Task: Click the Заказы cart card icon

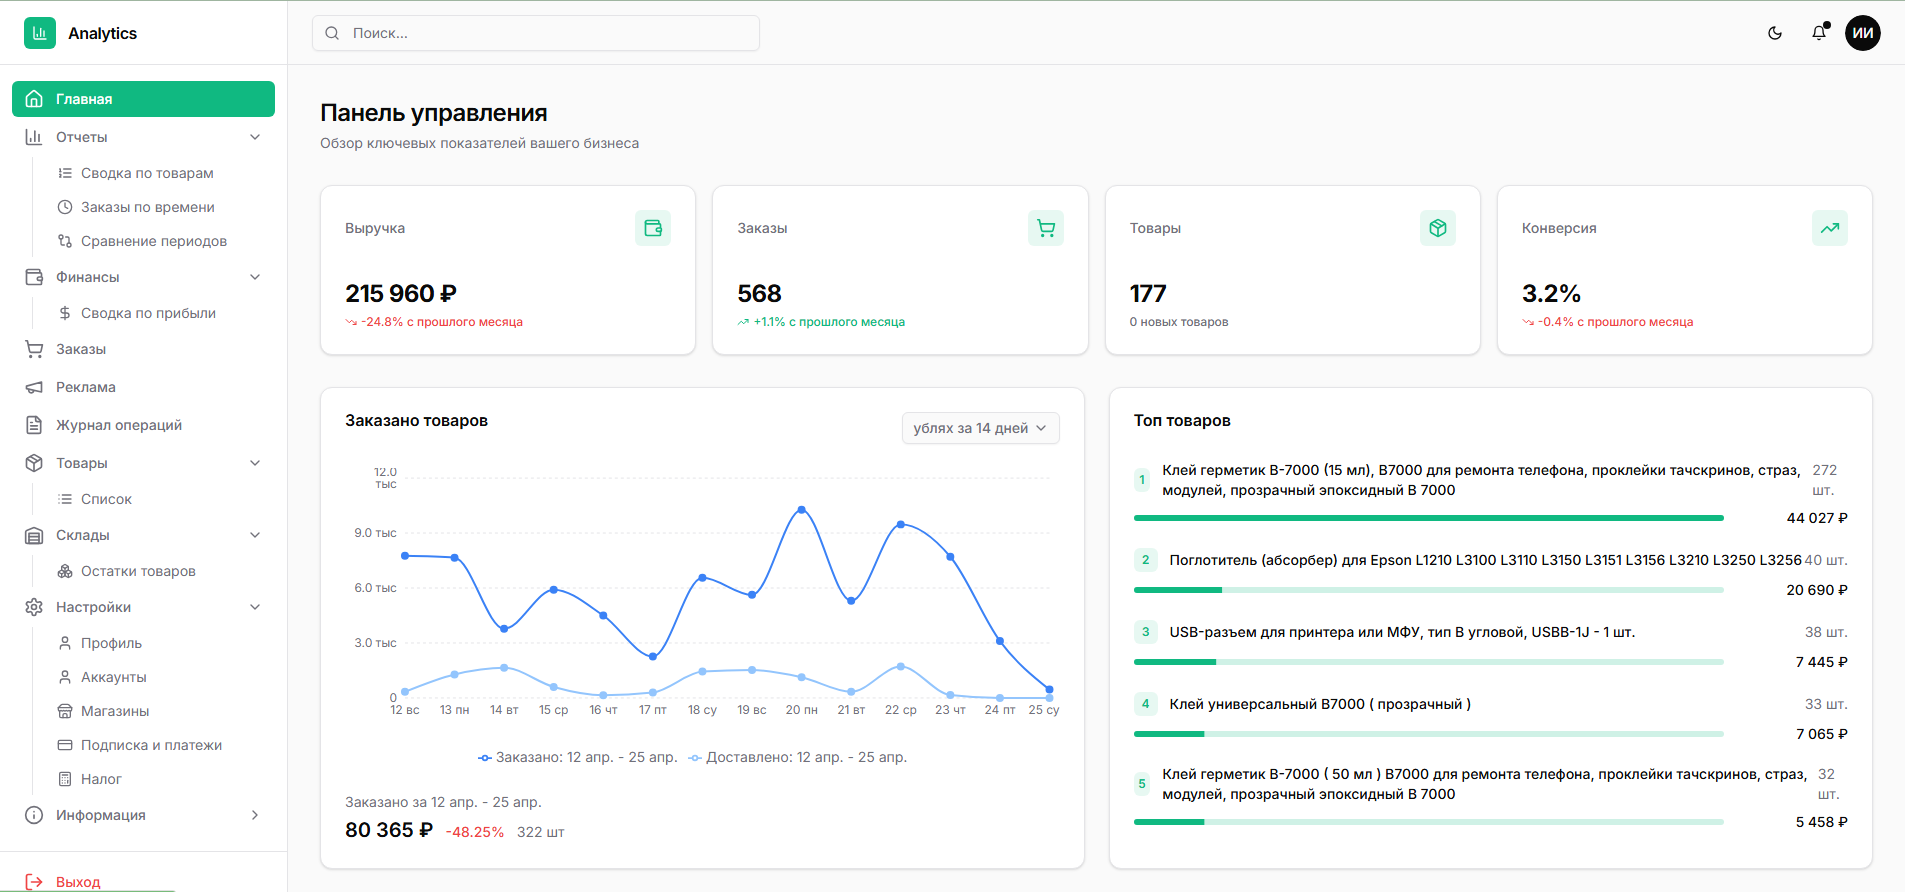Action: (x=1046, y=228)
